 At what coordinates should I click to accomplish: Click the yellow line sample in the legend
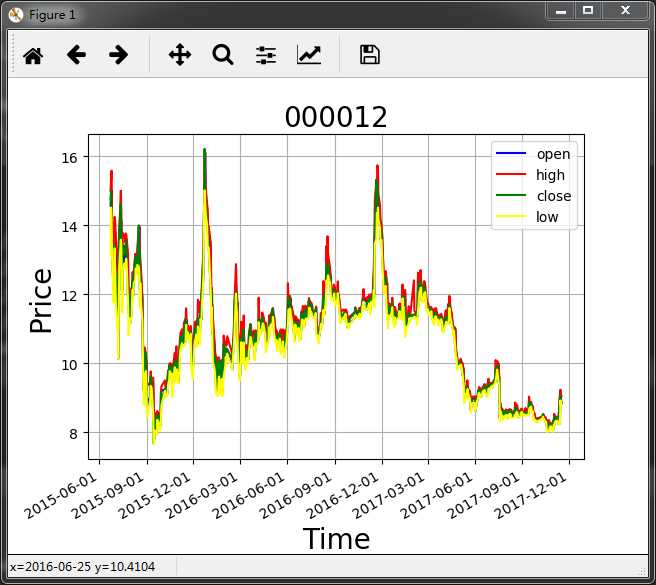511,216
